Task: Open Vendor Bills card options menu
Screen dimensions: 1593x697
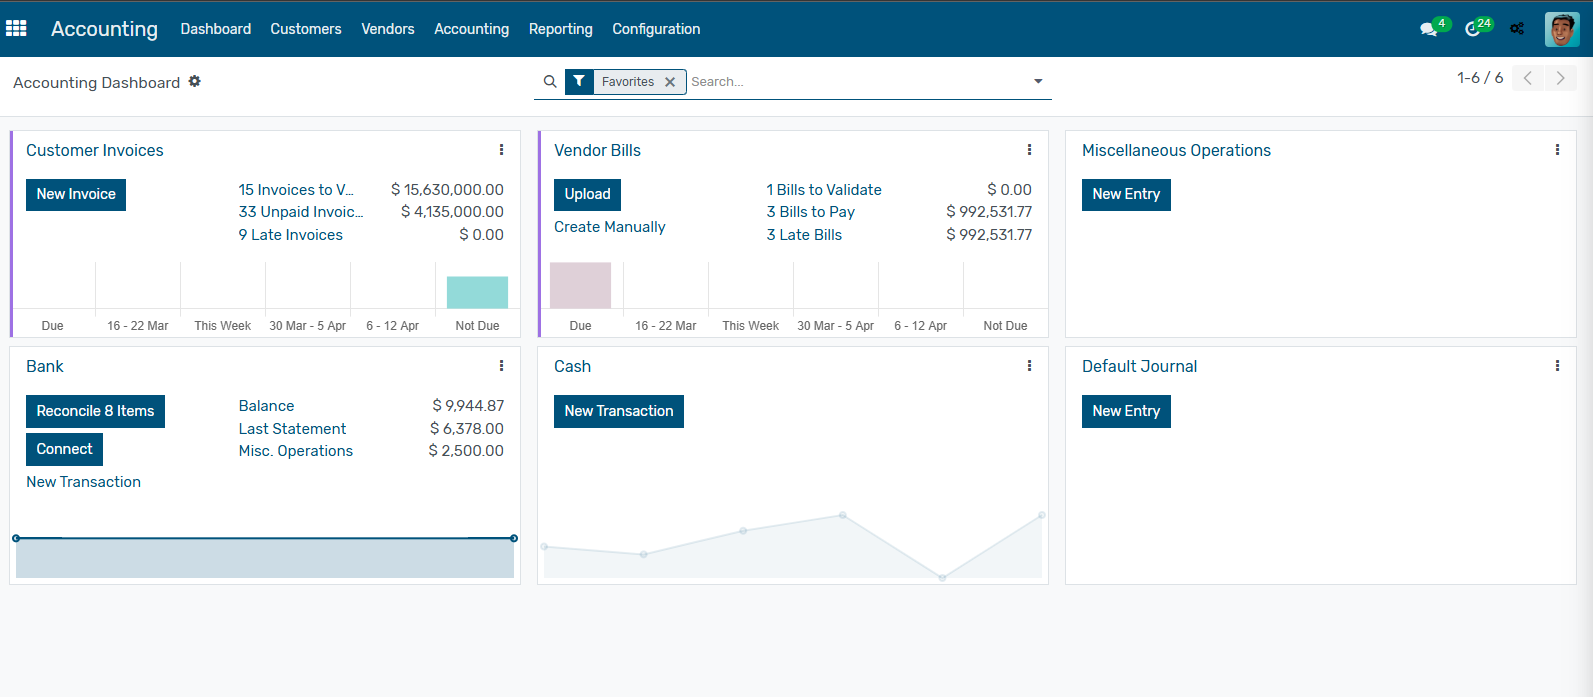Action: (x=1029, y=150)
